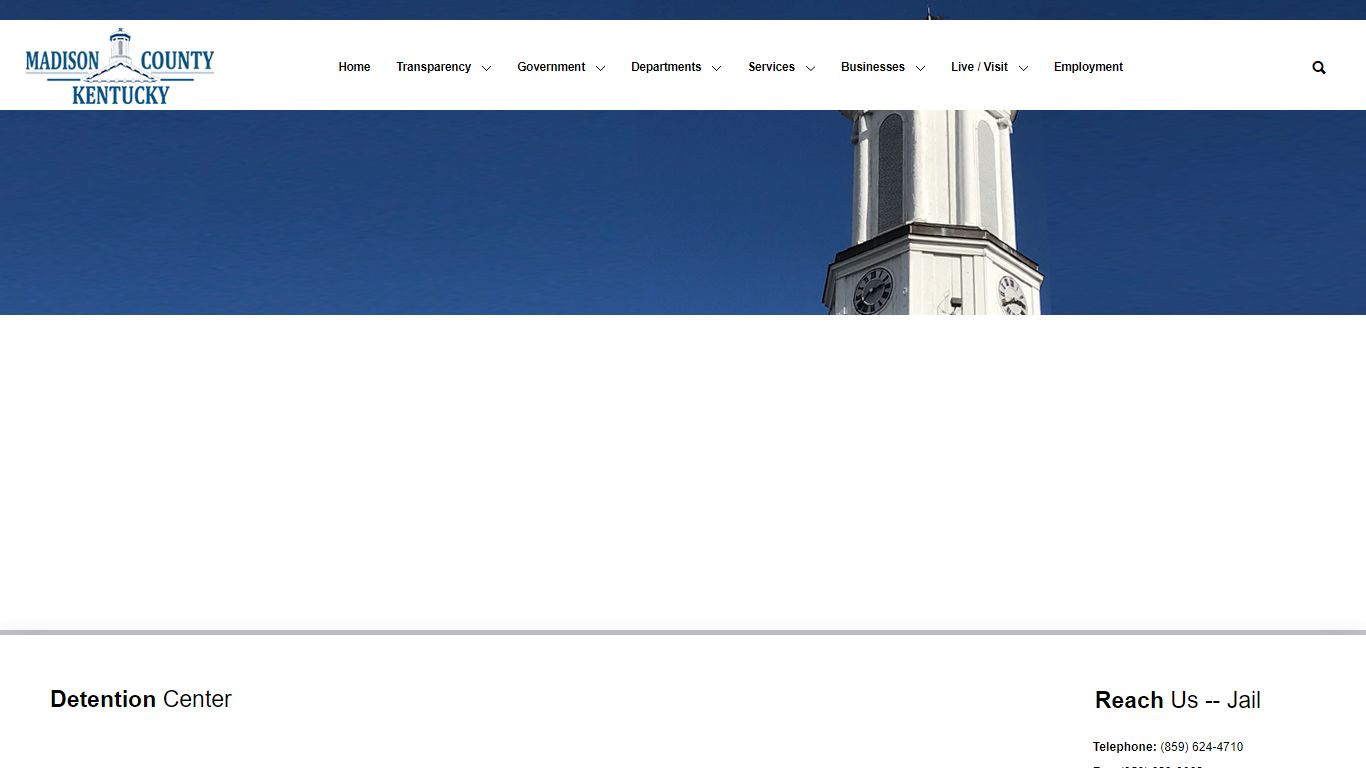Click the Reach Us -- Jail heading

tap(1177, 700)
